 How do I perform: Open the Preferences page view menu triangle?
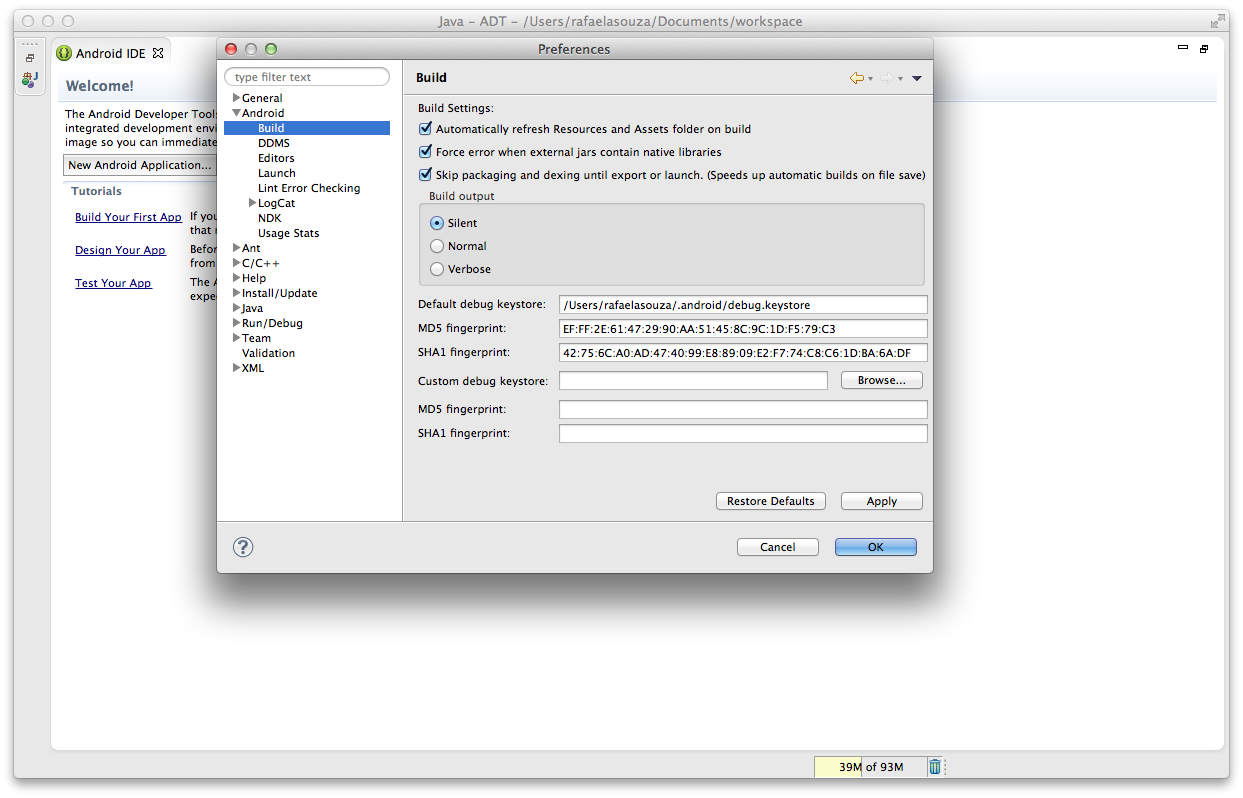tap(916, 78)
